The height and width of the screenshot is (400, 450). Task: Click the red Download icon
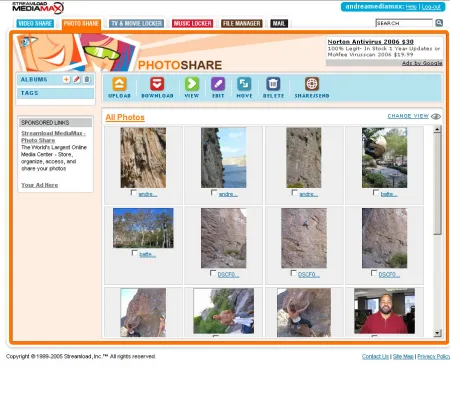157,84
